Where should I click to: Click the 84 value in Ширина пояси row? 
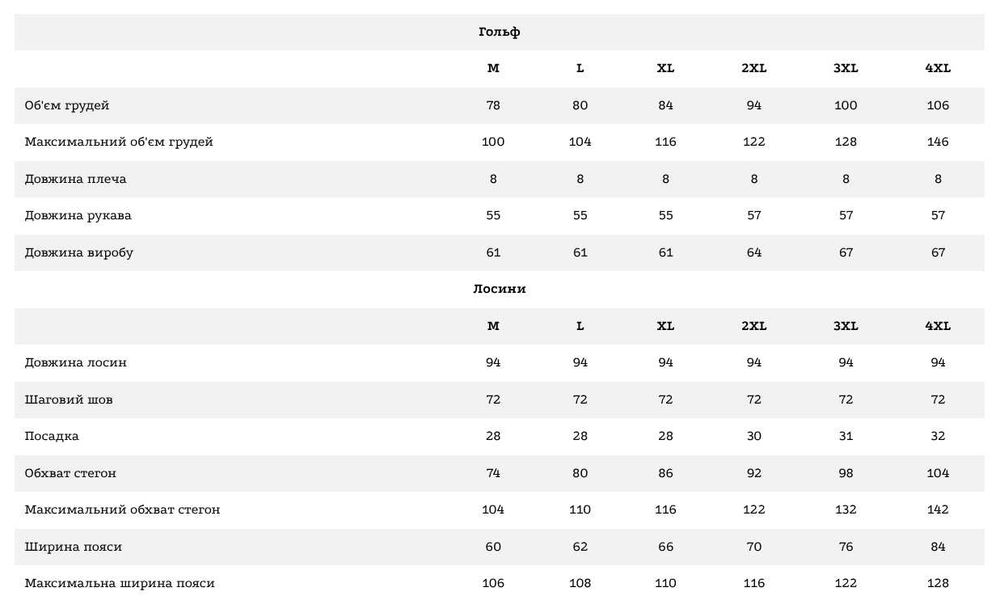tap(938, 547)
